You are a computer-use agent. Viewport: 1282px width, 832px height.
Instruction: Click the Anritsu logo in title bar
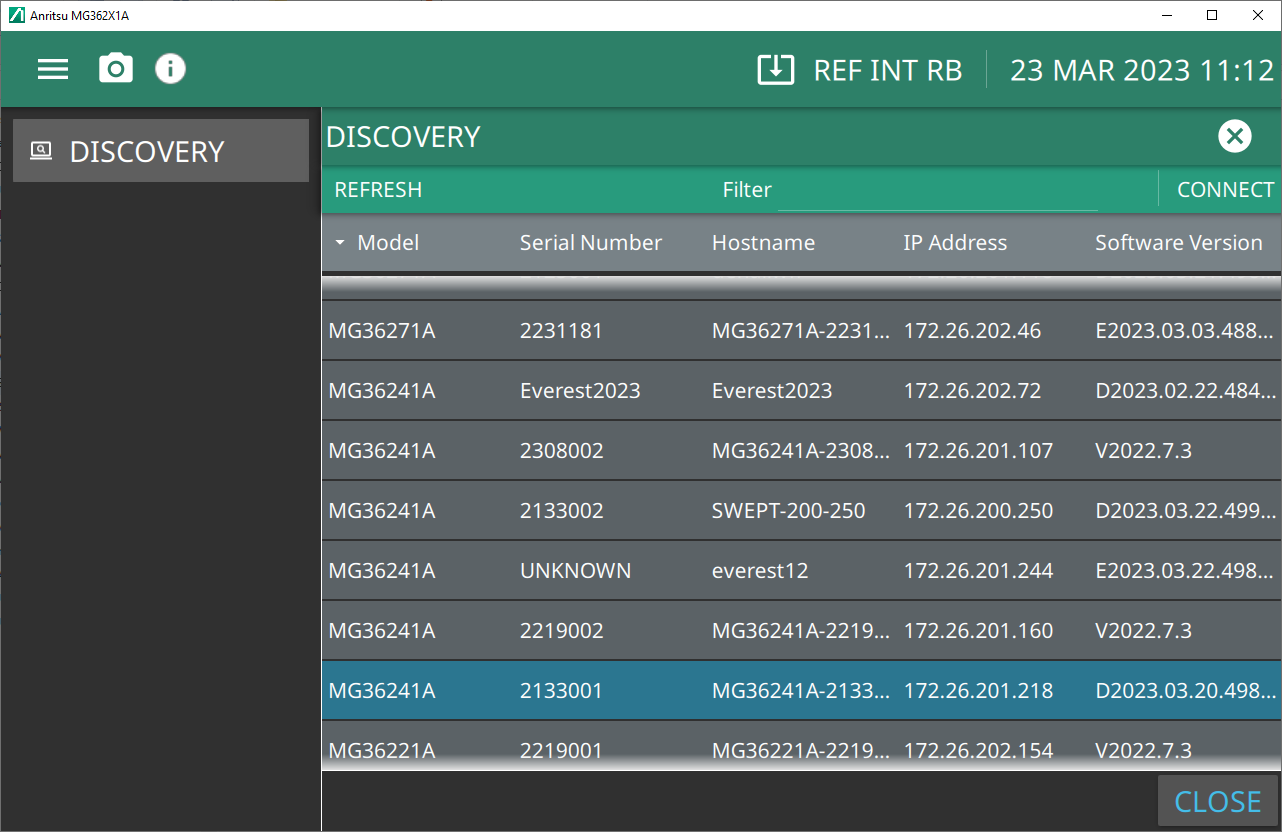pyautogui.click(x=16, y=15)
